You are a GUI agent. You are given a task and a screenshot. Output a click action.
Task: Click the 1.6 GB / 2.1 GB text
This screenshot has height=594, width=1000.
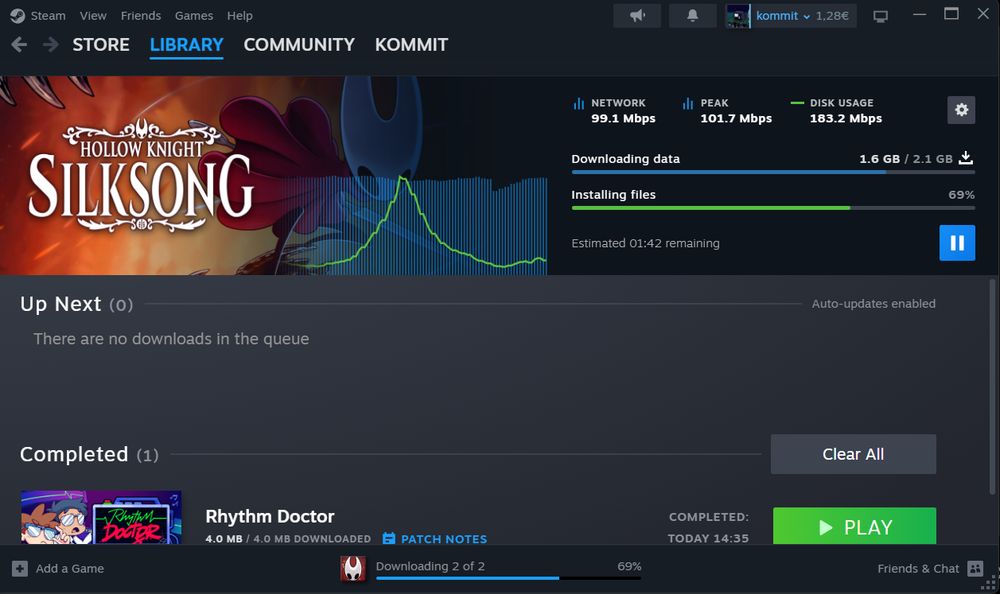click(906, 159)
